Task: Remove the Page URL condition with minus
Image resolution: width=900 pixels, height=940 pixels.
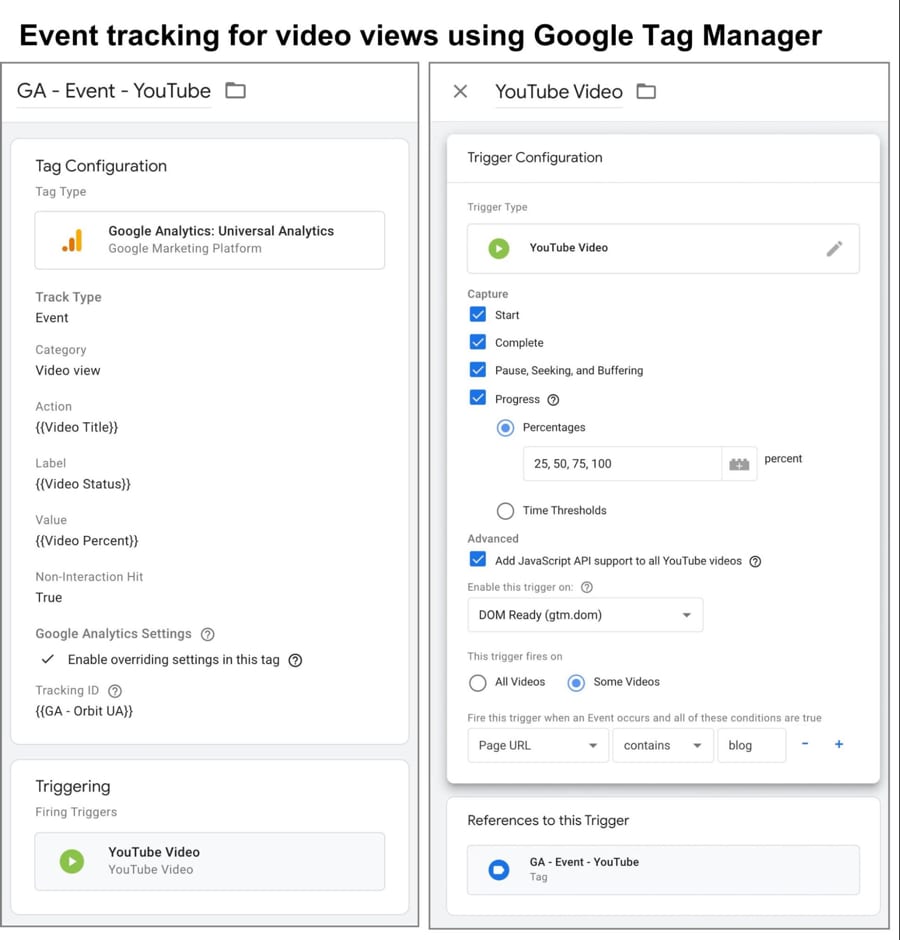Action: pyautogui.click(x=805, y=744)
